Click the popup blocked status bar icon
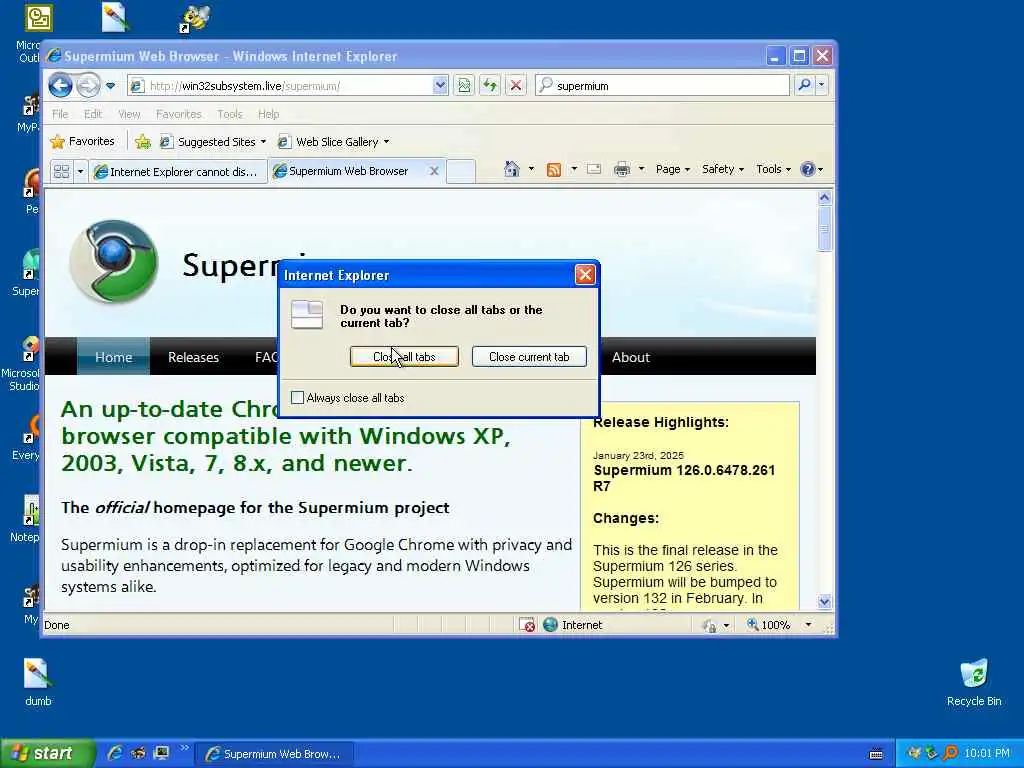 (x=527, y=625)
